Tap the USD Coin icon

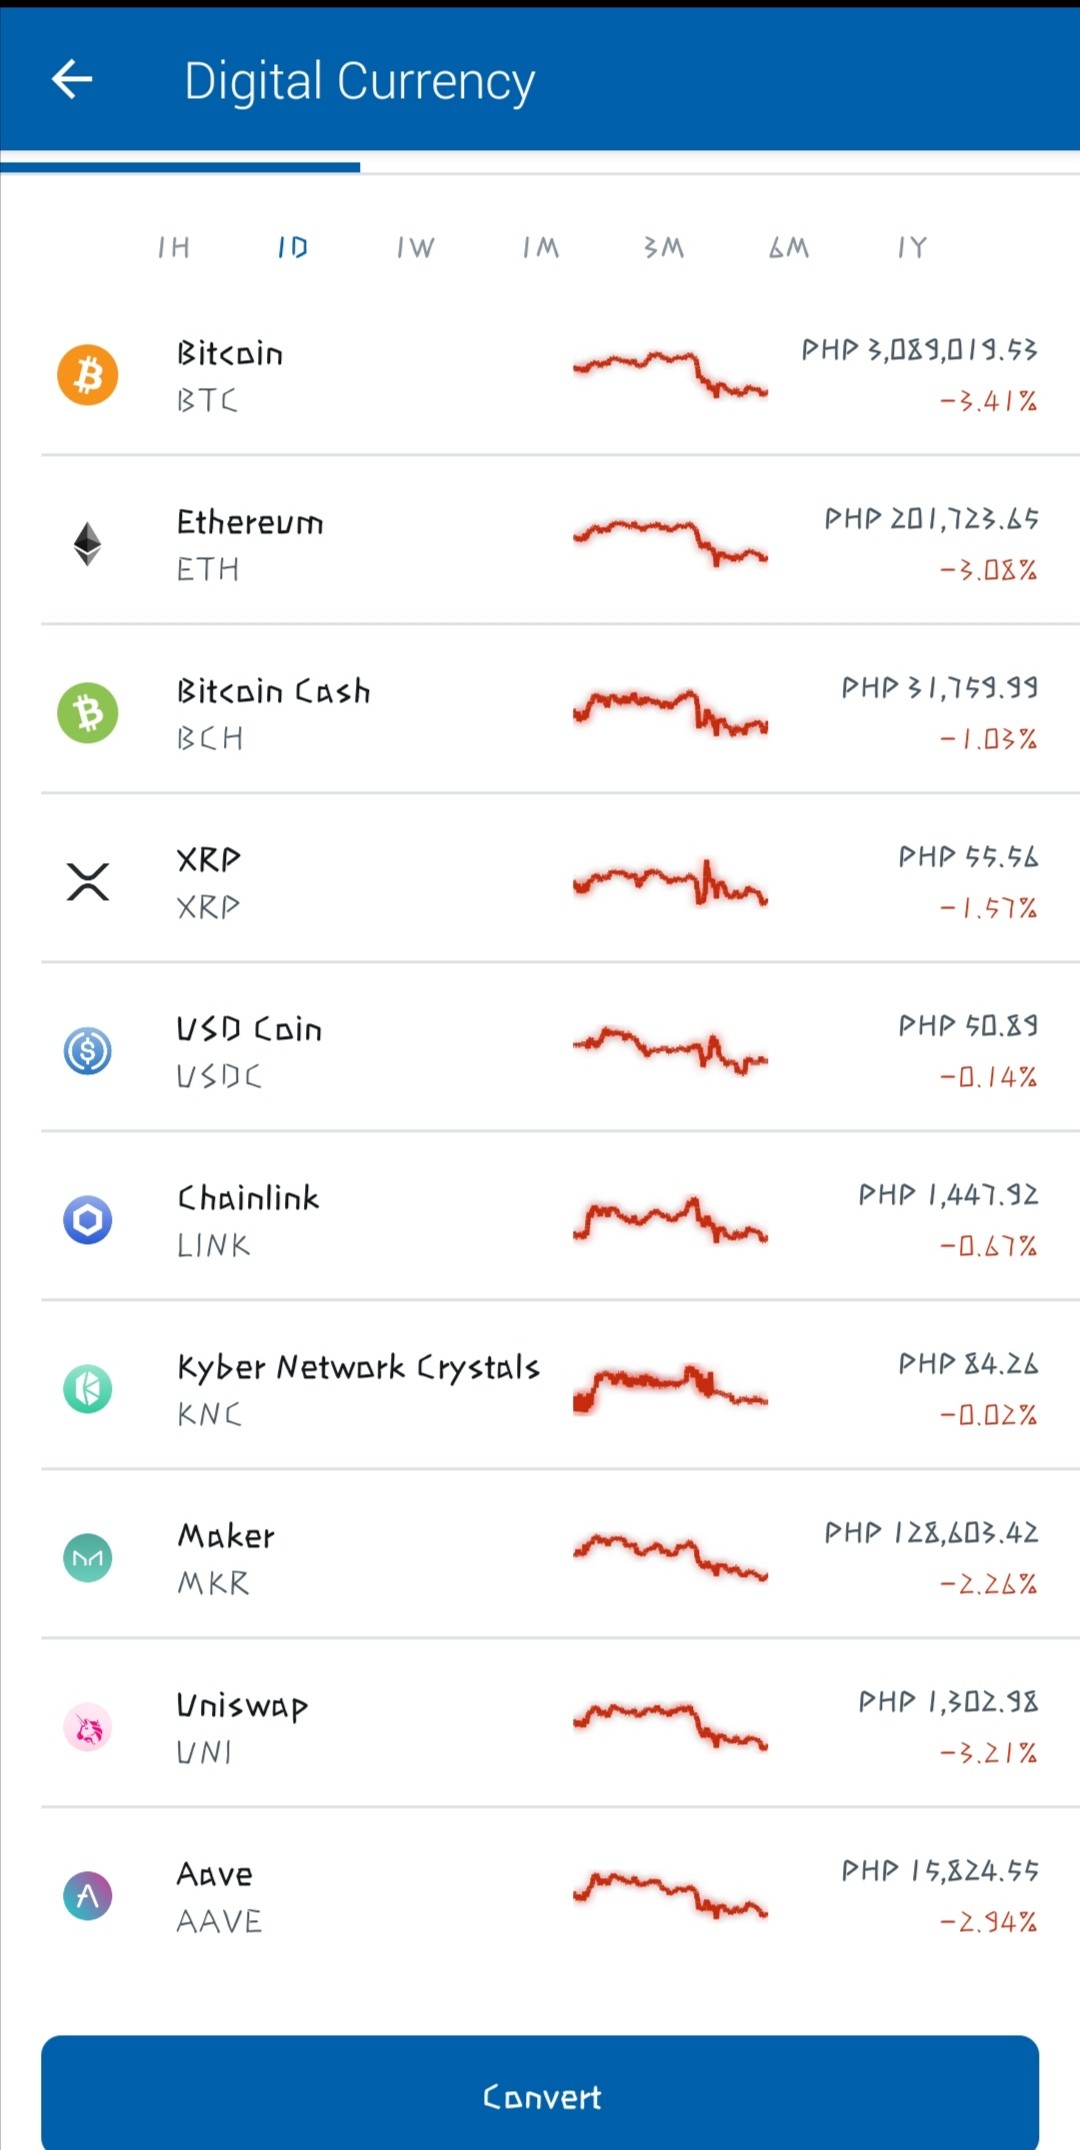[x=88, y=1051]
